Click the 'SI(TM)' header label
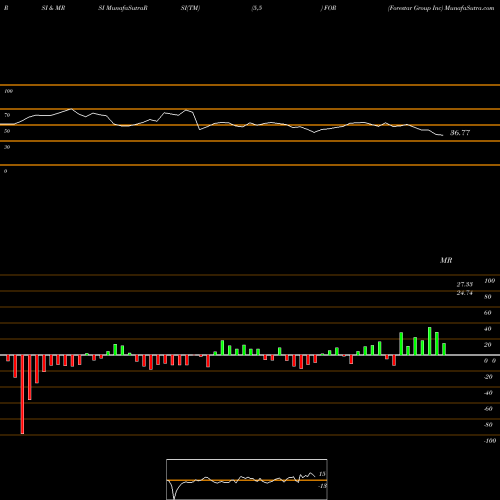This screenshot has width=500, height=500. point(190,8)
